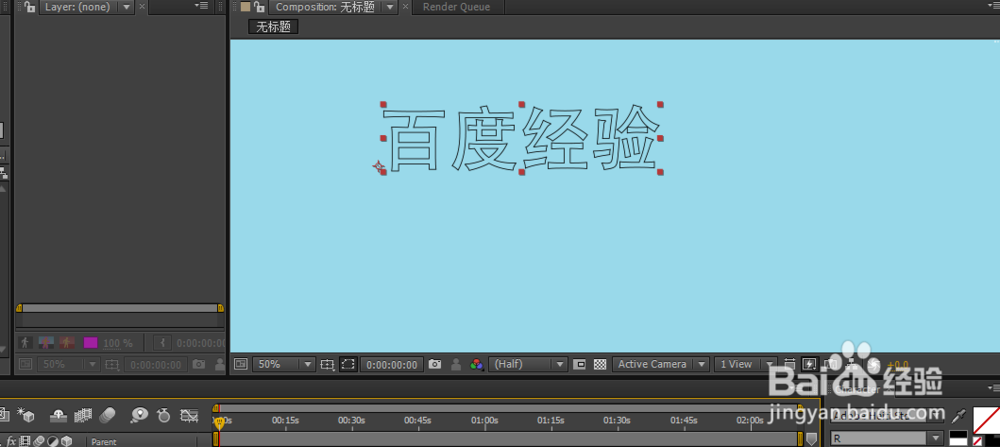Screen dimensions: 1000x447
Task: Switch to the Render Queue tab
Action: point(457,7)
